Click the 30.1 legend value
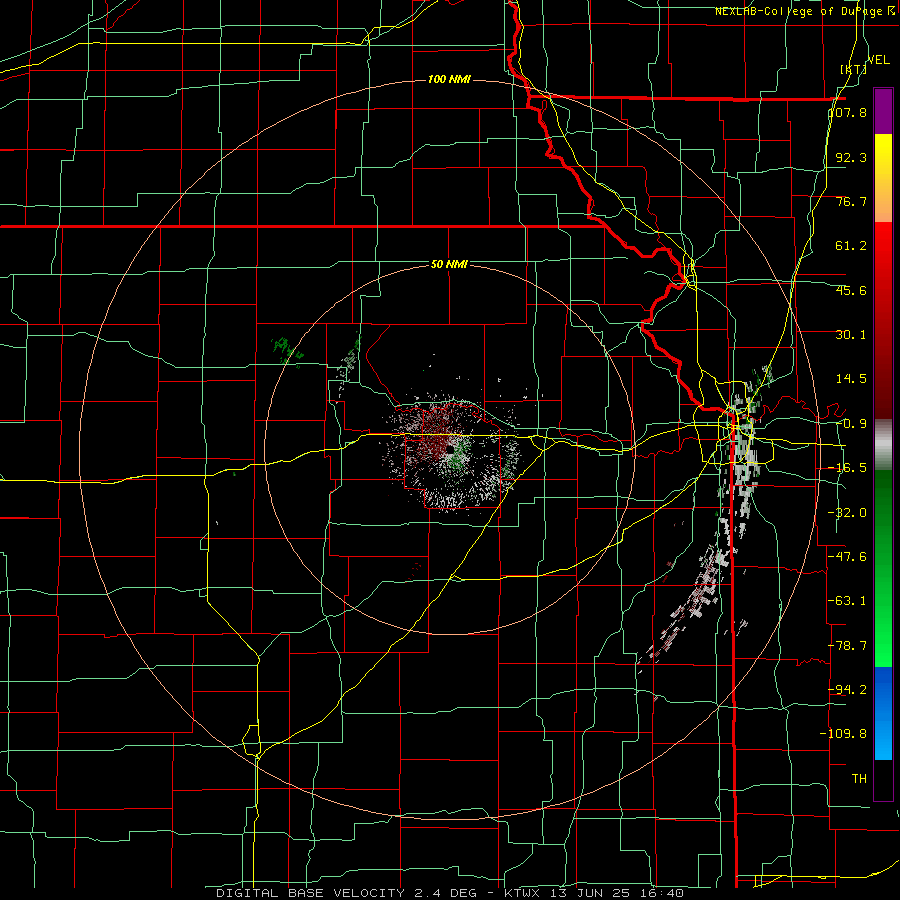Screen dimensions: 900x900 (851, 335)
